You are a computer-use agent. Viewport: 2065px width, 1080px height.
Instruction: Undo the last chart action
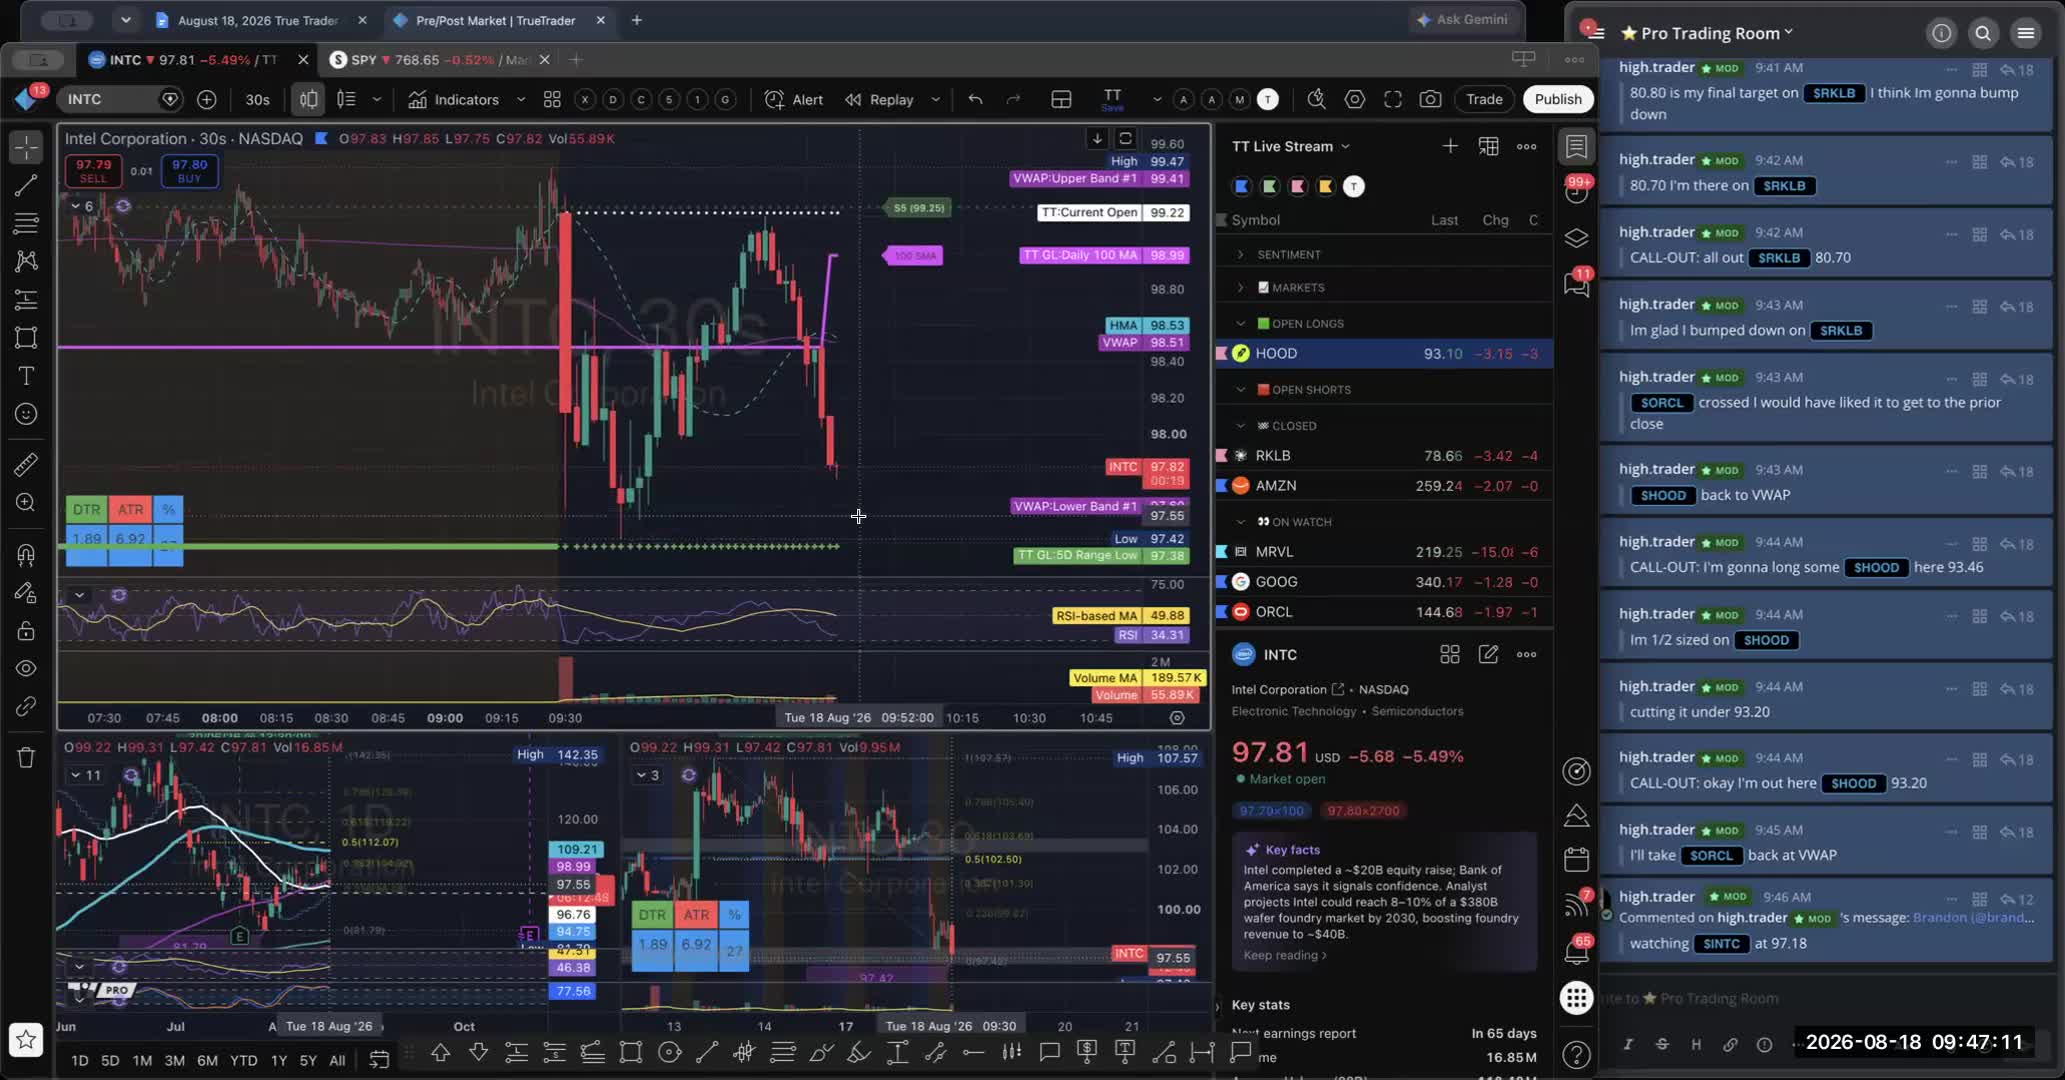(975, 99)
